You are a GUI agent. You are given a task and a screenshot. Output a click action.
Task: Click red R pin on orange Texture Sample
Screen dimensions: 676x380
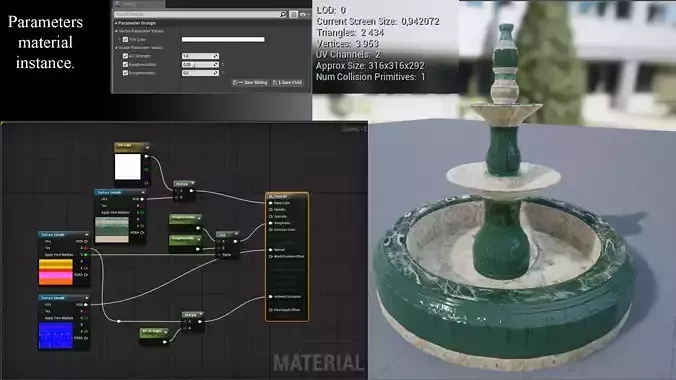tap(86, 248)
